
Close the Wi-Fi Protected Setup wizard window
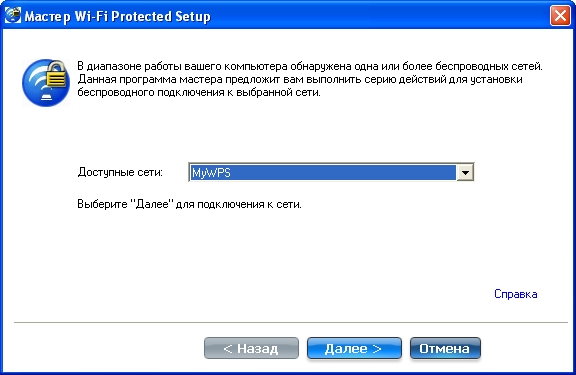click(560, 16)
